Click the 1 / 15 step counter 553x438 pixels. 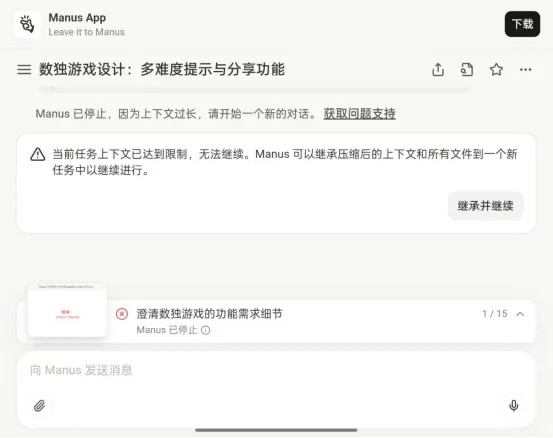[x=494, y=314]
